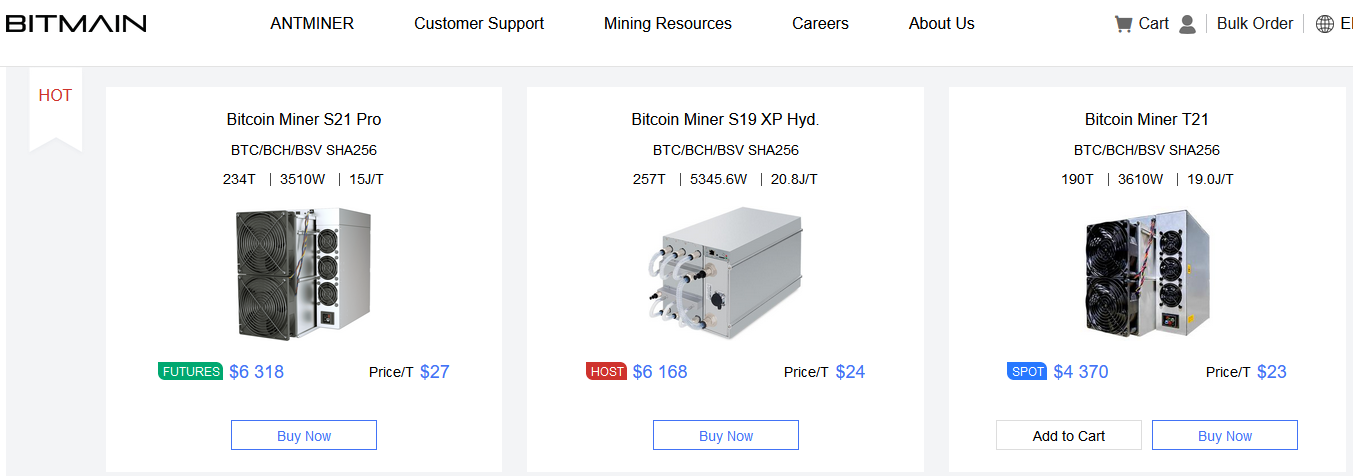Expand the About Us menu

click(941, 23)
